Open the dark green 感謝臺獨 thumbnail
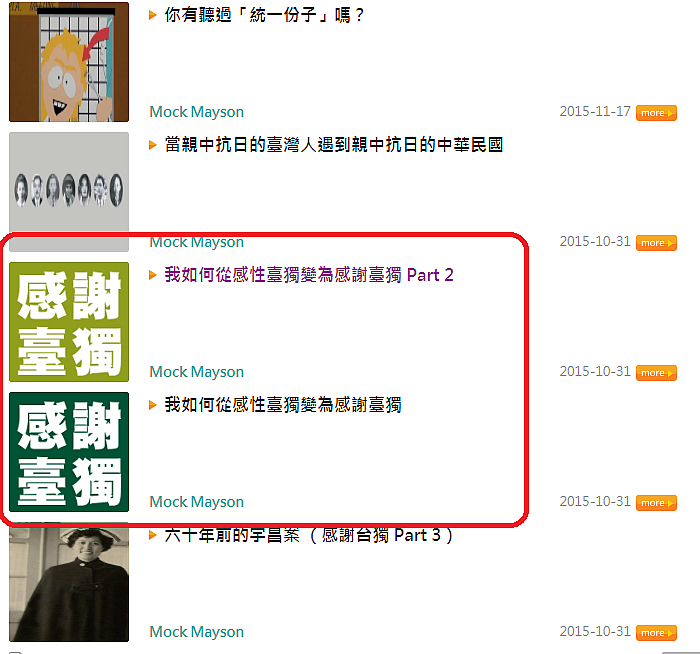700x654 pixels. [69, 452]
